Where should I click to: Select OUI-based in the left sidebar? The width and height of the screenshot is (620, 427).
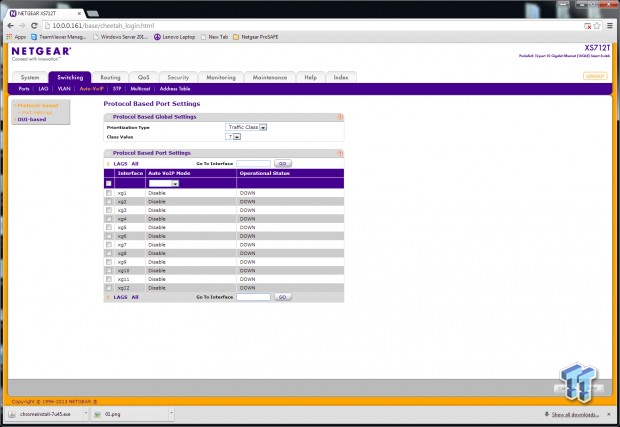pos(32,119)
